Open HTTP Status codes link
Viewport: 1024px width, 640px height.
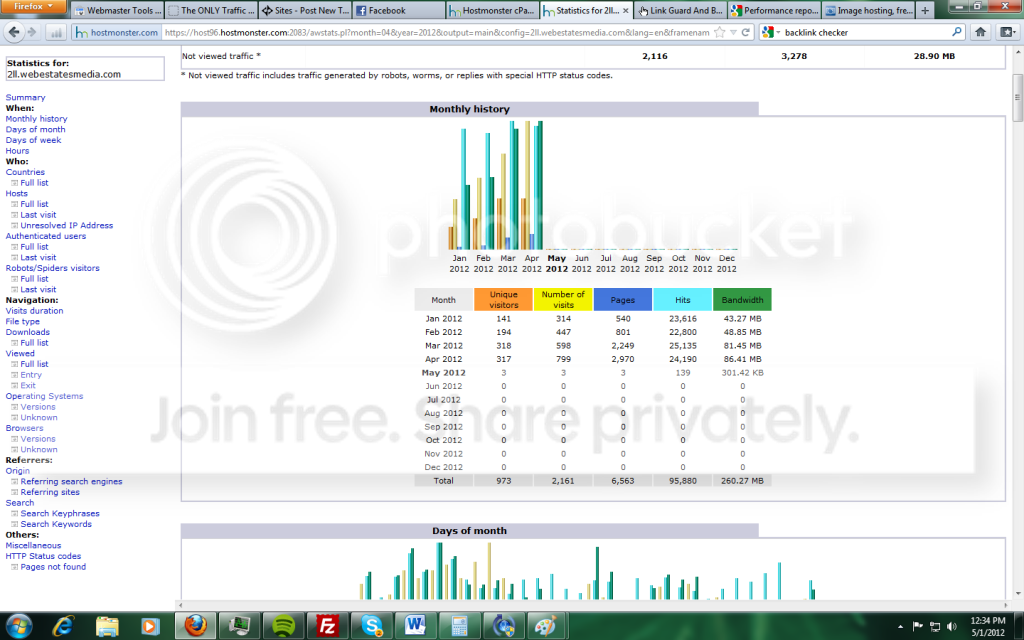coord(44,556)
